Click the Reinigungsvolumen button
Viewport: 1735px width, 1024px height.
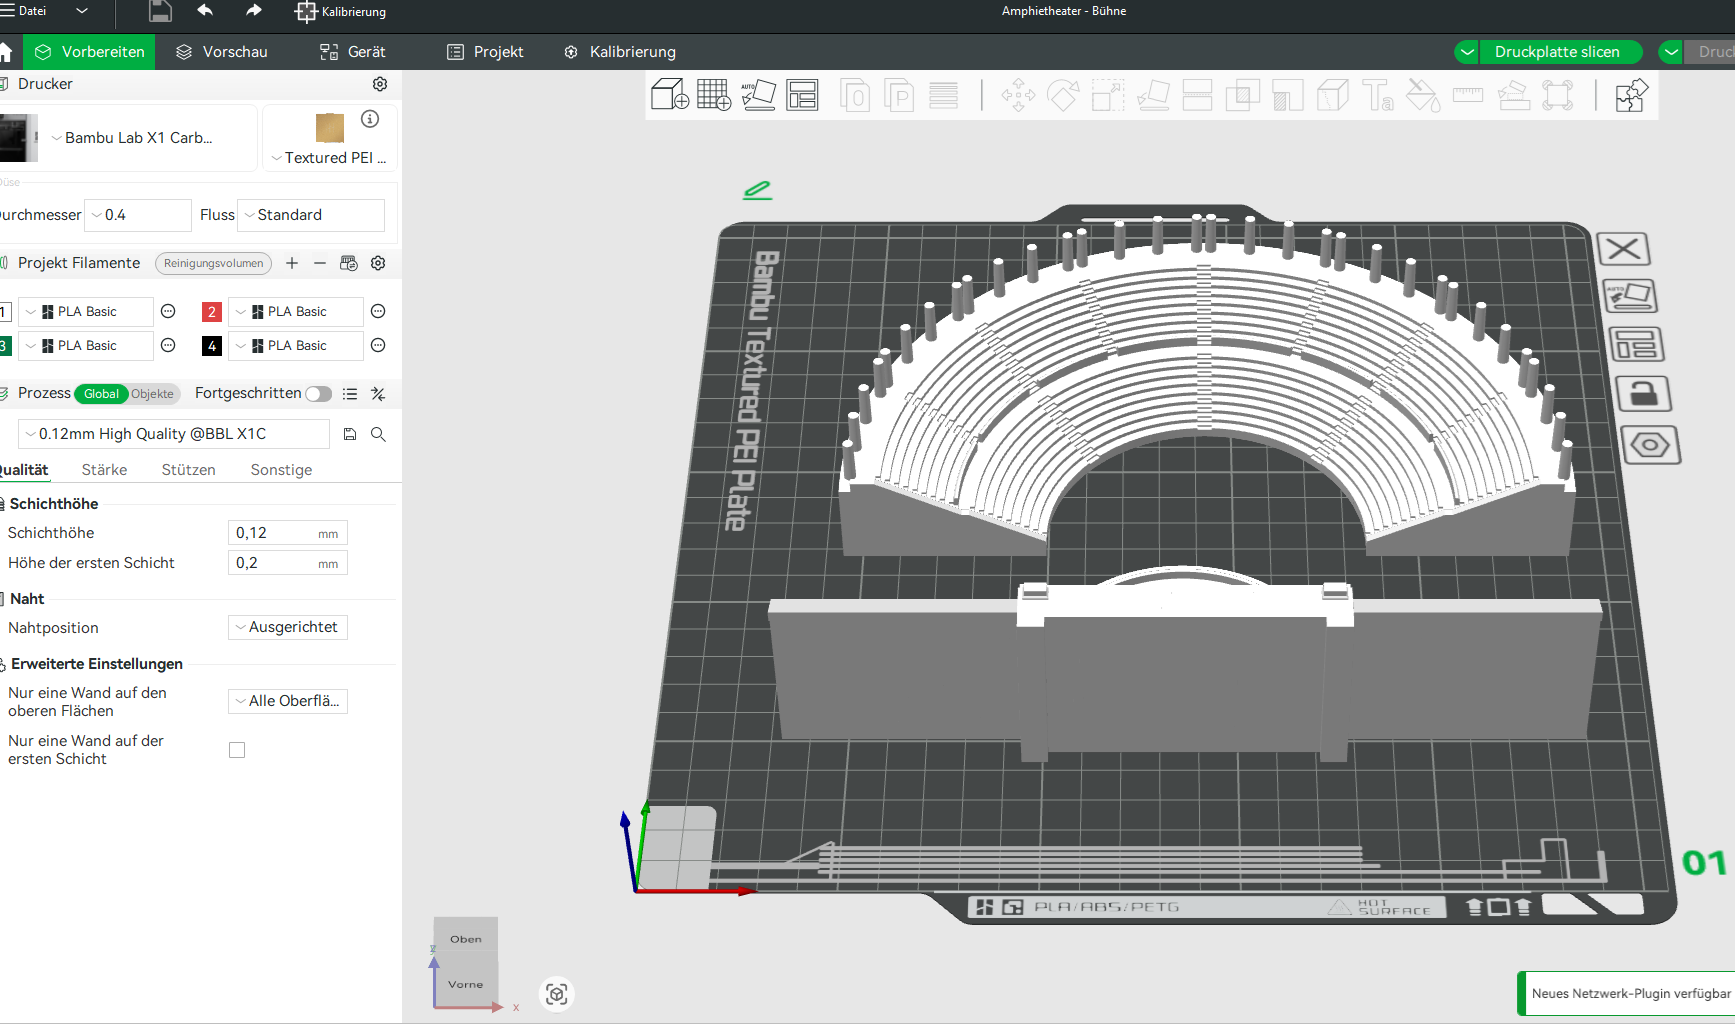(x=213, y=263)
